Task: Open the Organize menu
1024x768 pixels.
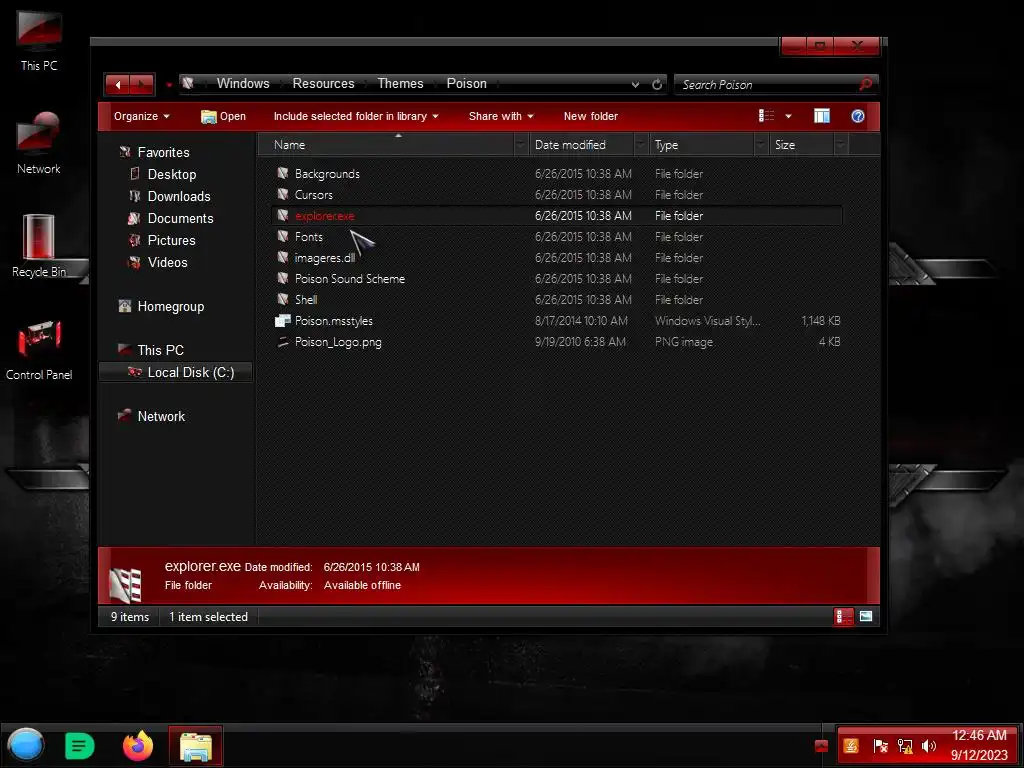Action: coord(142,116)
